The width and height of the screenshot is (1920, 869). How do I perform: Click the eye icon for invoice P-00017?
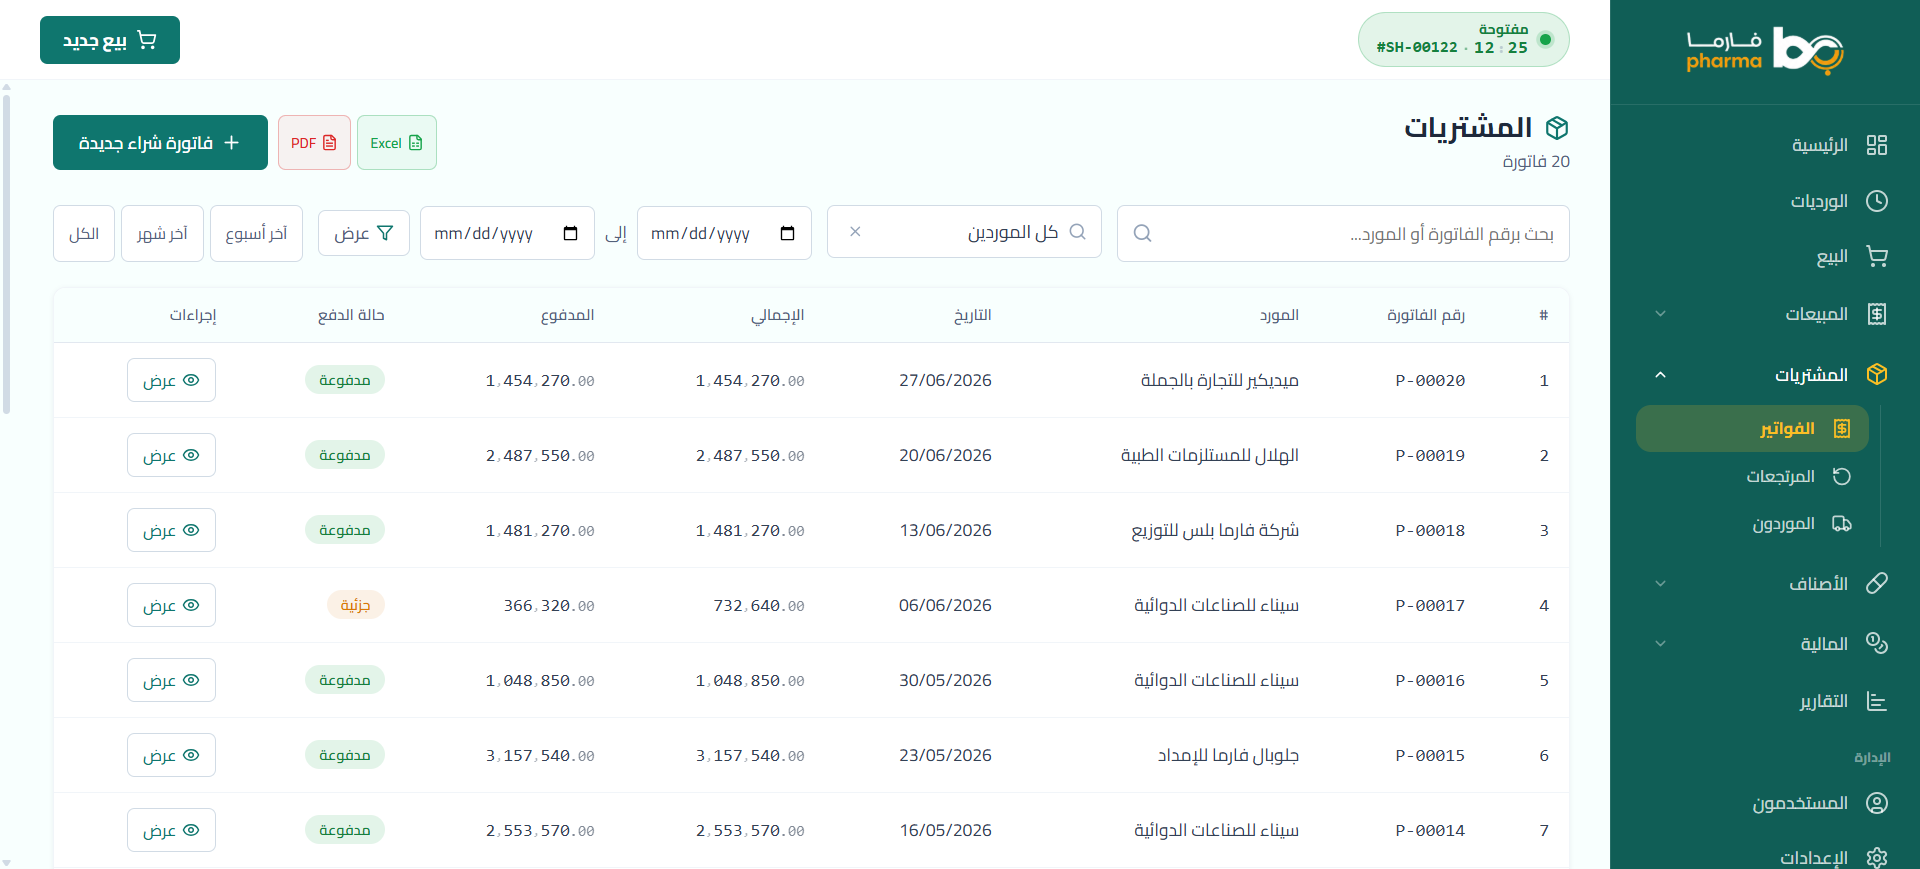[x=191, y=605]
